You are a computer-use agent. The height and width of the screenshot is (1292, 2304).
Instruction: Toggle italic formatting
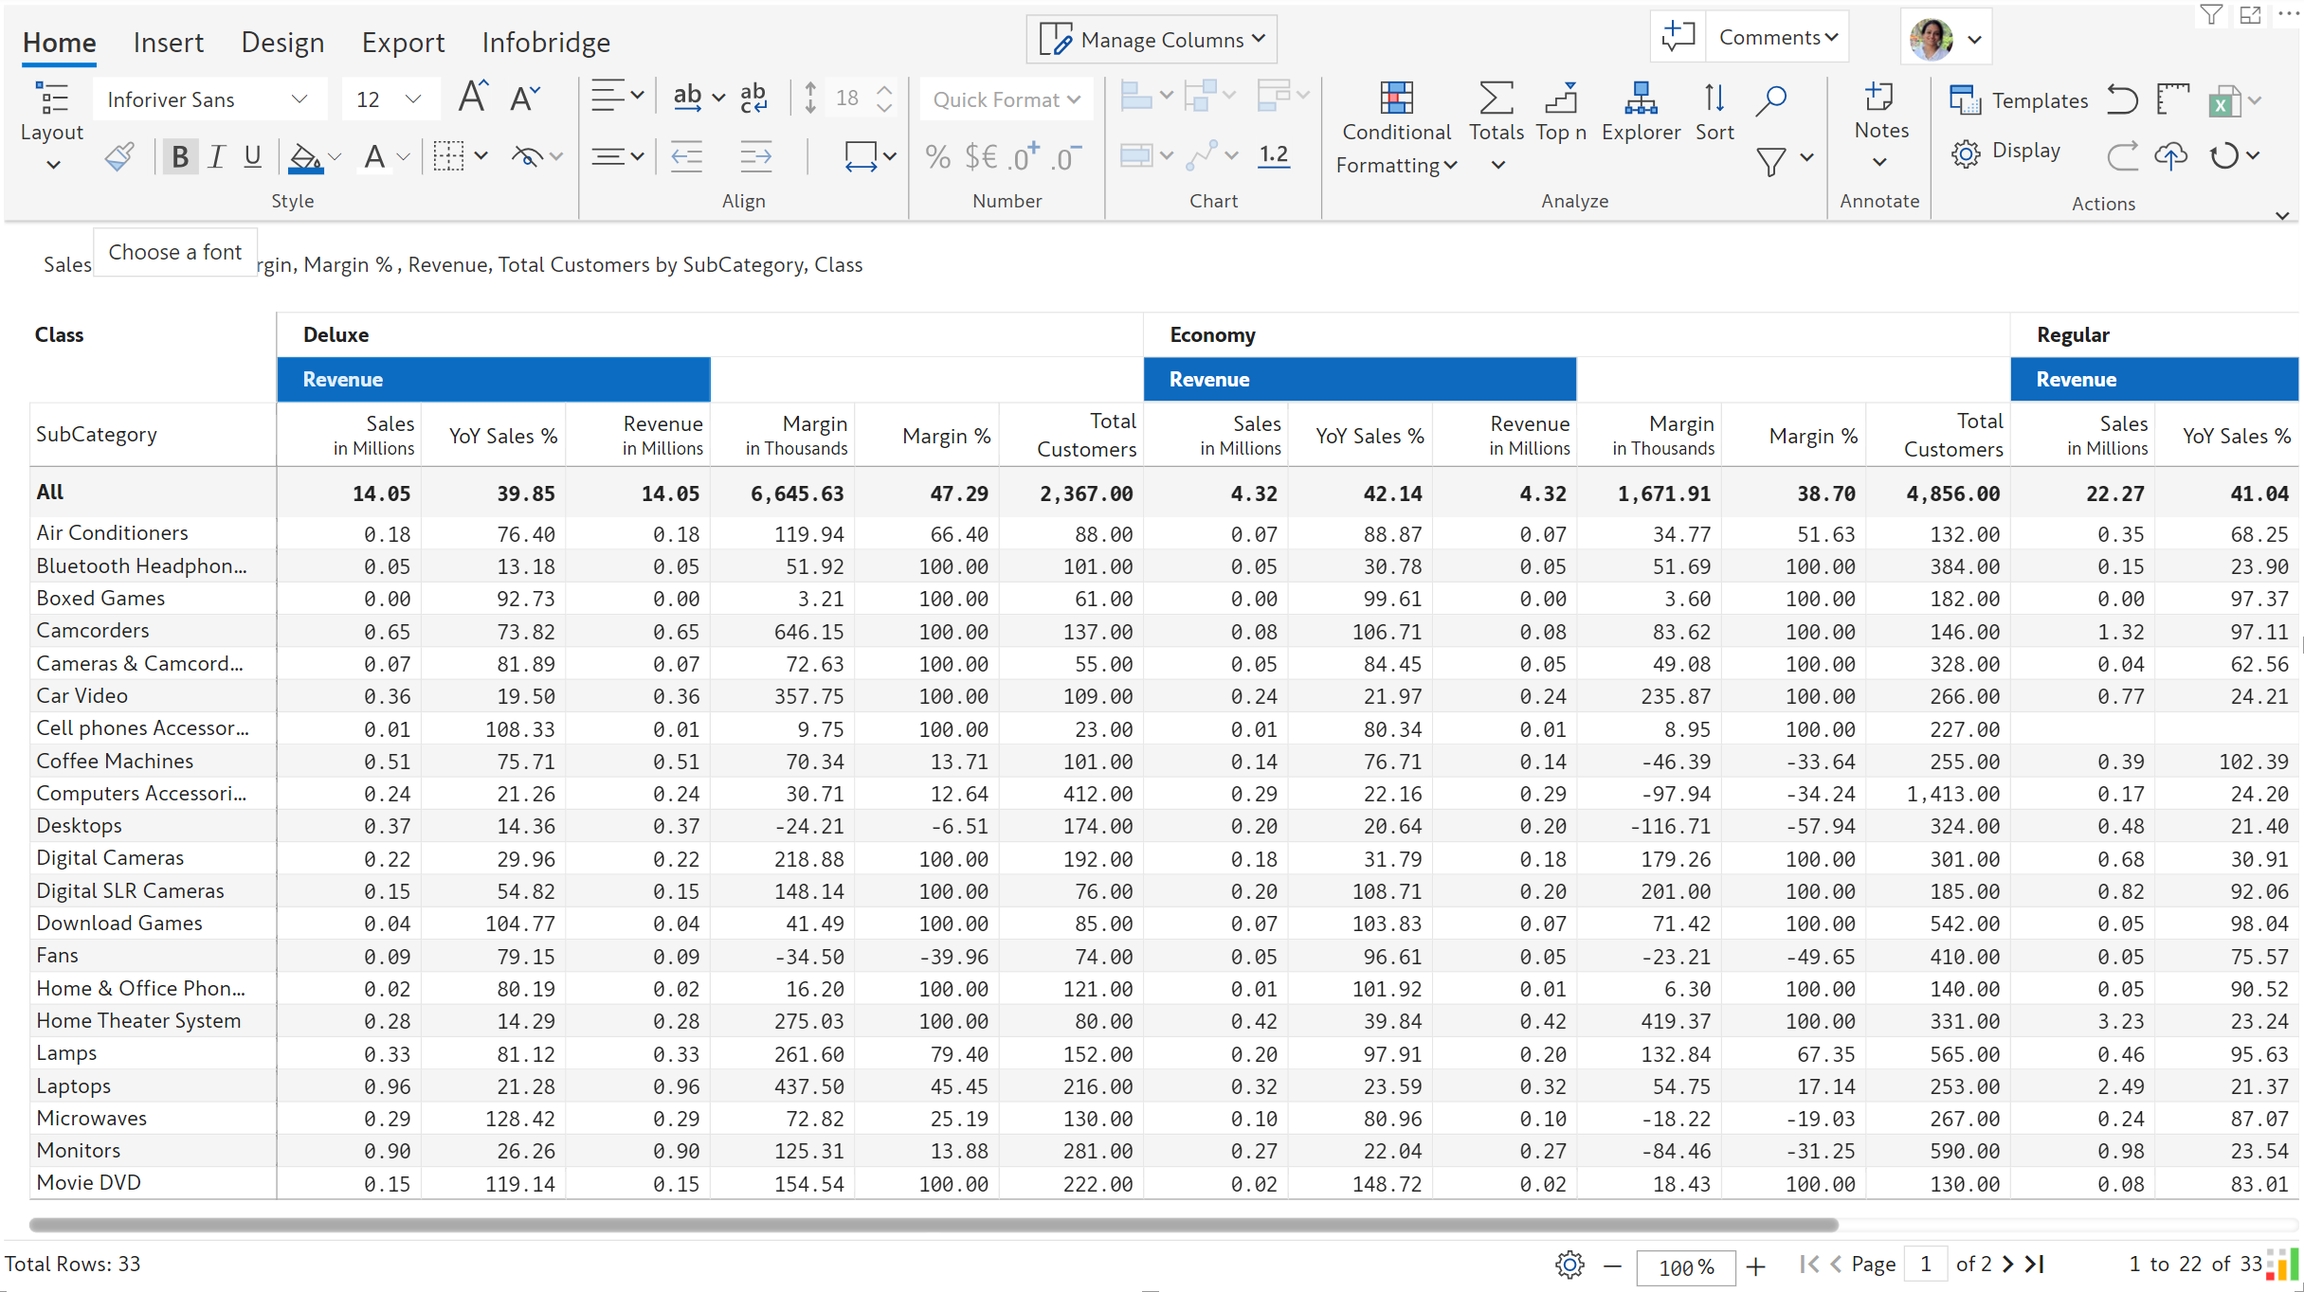pos(216,157)
